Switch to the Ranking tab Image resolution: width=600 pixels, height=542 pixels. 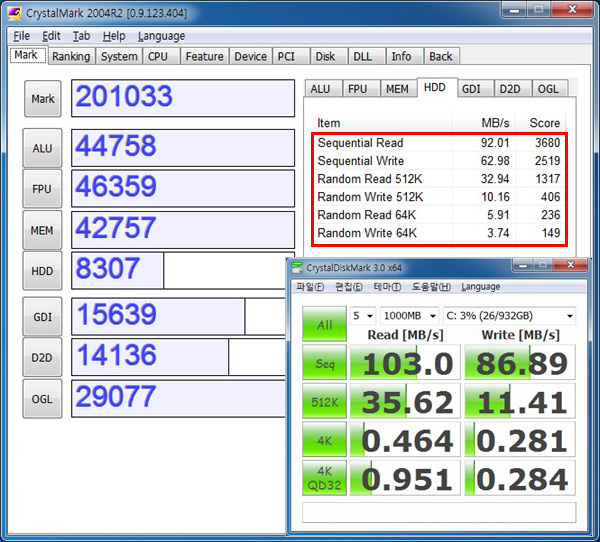[71, 56]
